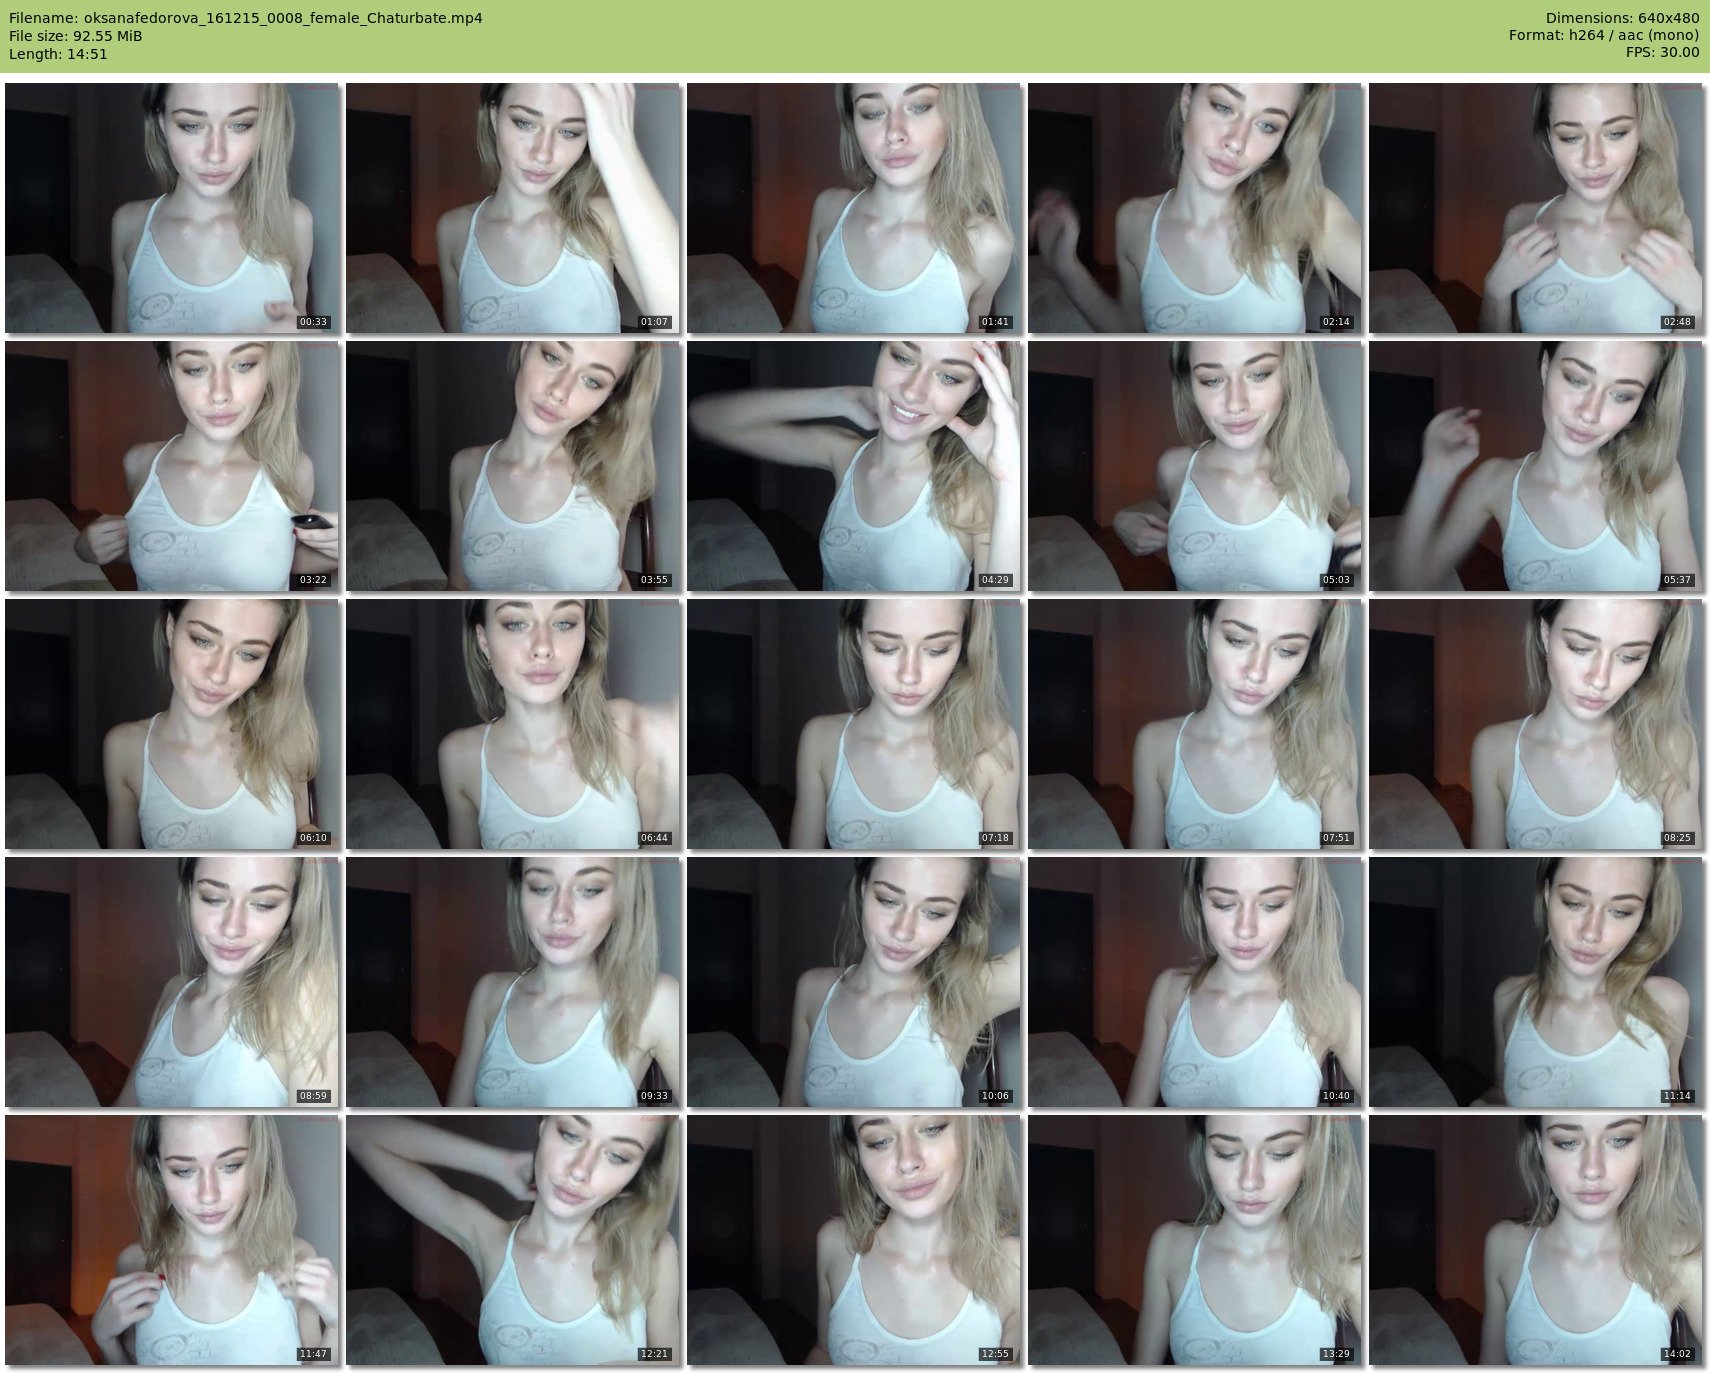Select the frame timestamped 12:21

(513, 1240)
